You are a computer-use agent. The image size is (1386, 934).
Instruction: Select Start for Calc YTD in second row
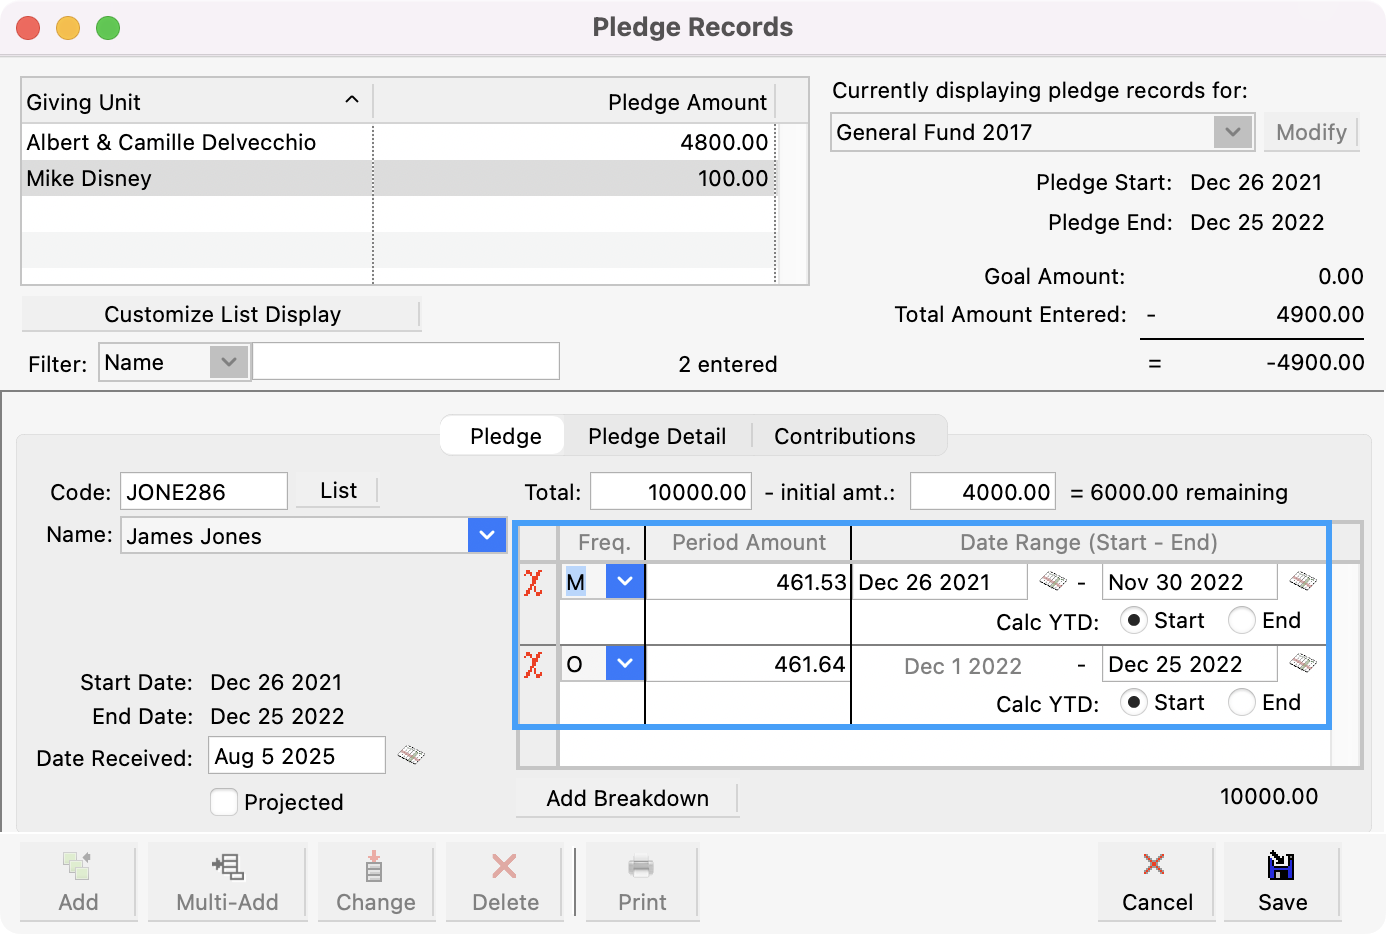(x=1134, y=703)
